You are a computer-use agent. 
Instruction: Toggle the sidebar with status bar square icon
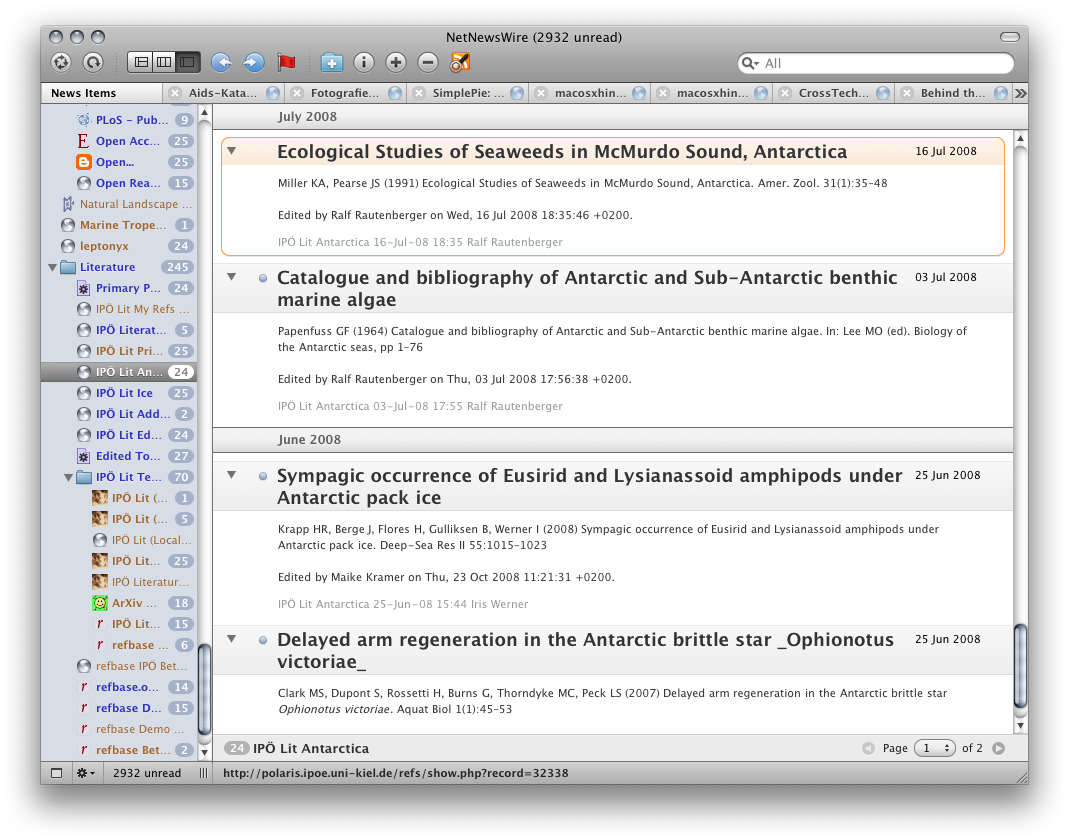coord(57,773)
